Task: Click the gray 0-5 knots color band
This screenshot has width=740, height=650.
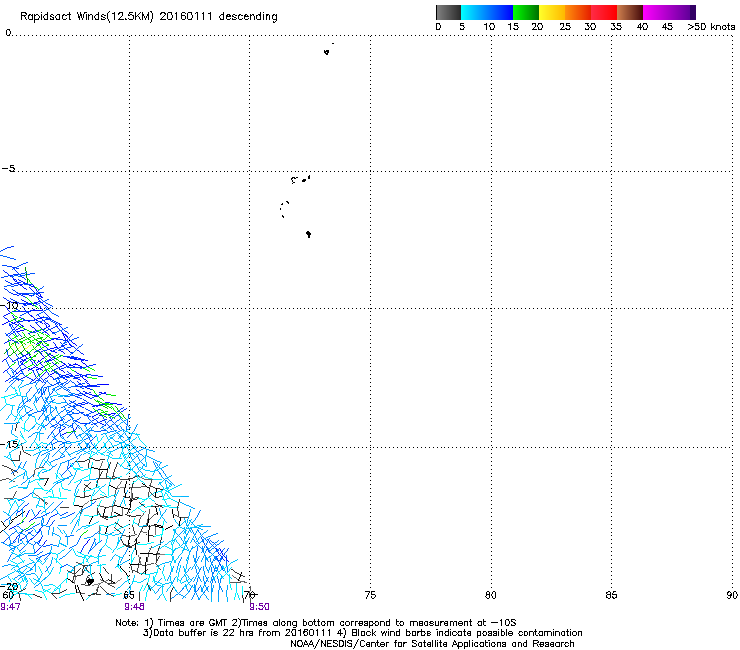Action: [x=448, y=12]
